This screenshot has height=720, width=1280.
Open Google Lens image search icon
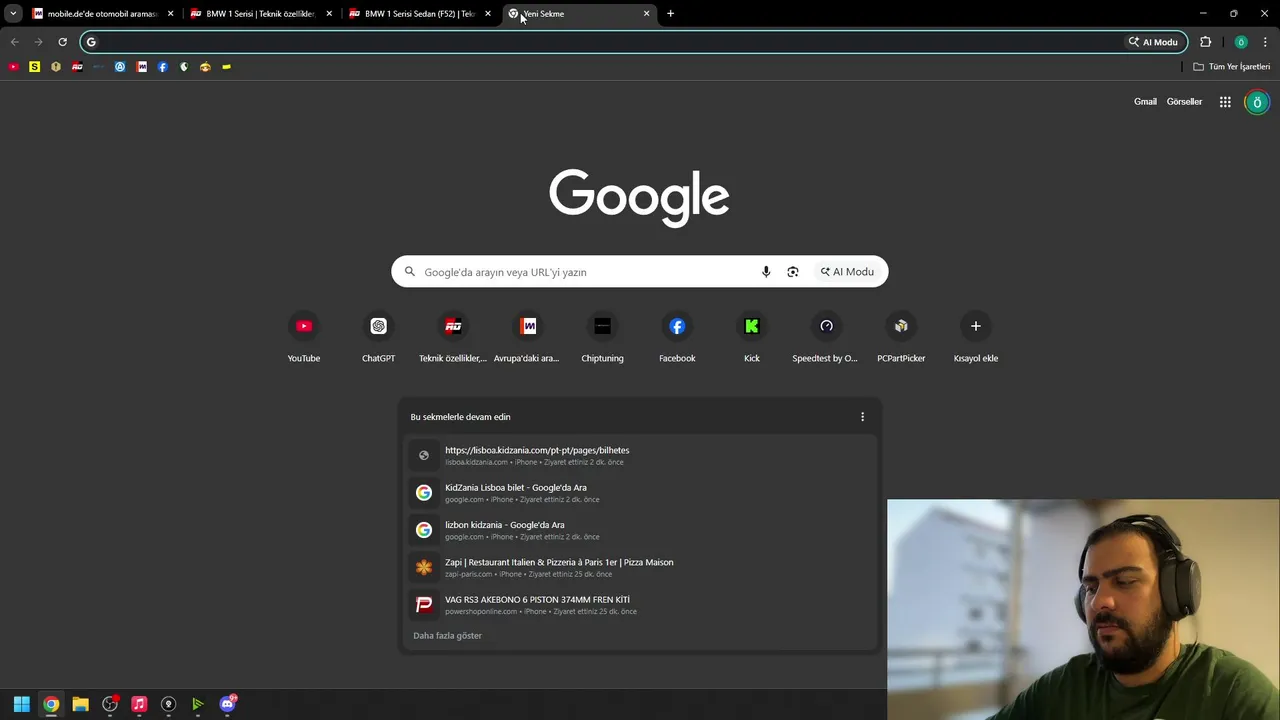[x=793, y=272]
